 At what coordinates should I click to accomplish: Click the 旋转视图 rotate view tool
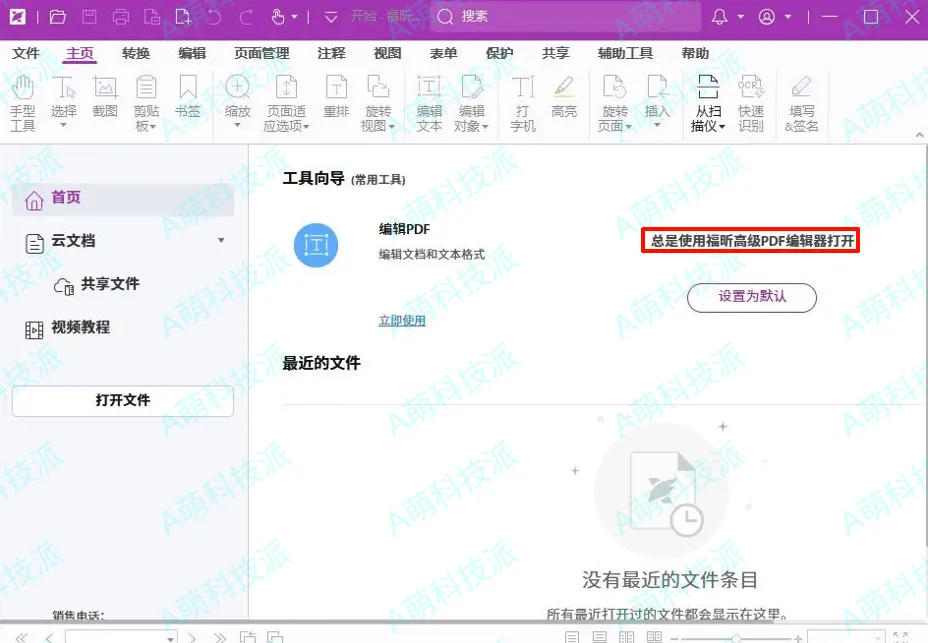(x=378, y=103)
